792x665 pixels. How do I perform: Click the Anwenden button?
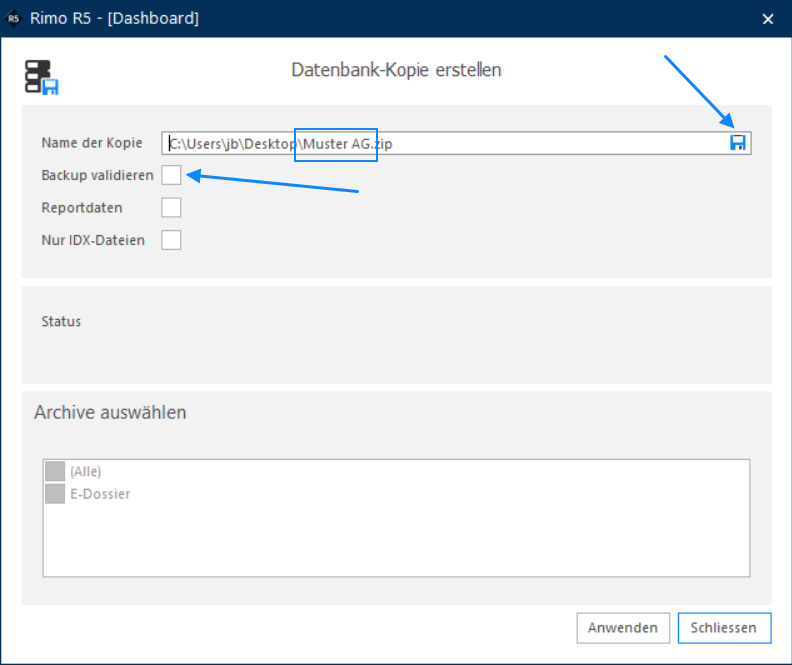[x=623, y=628]
